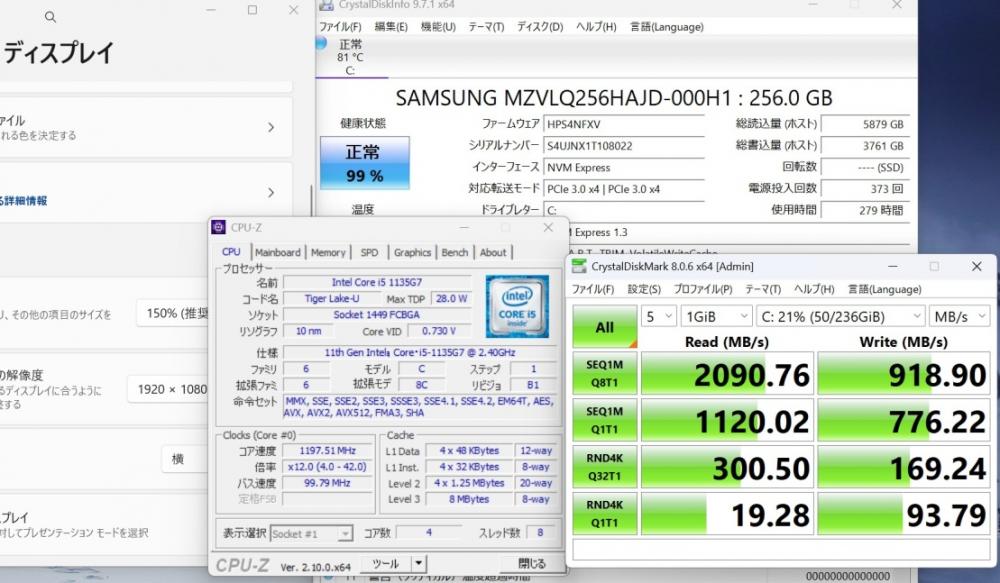Switch to the CPU tab in CPU-Z
The width and height of the screenshot is (1000, 583).
(231, 252)
